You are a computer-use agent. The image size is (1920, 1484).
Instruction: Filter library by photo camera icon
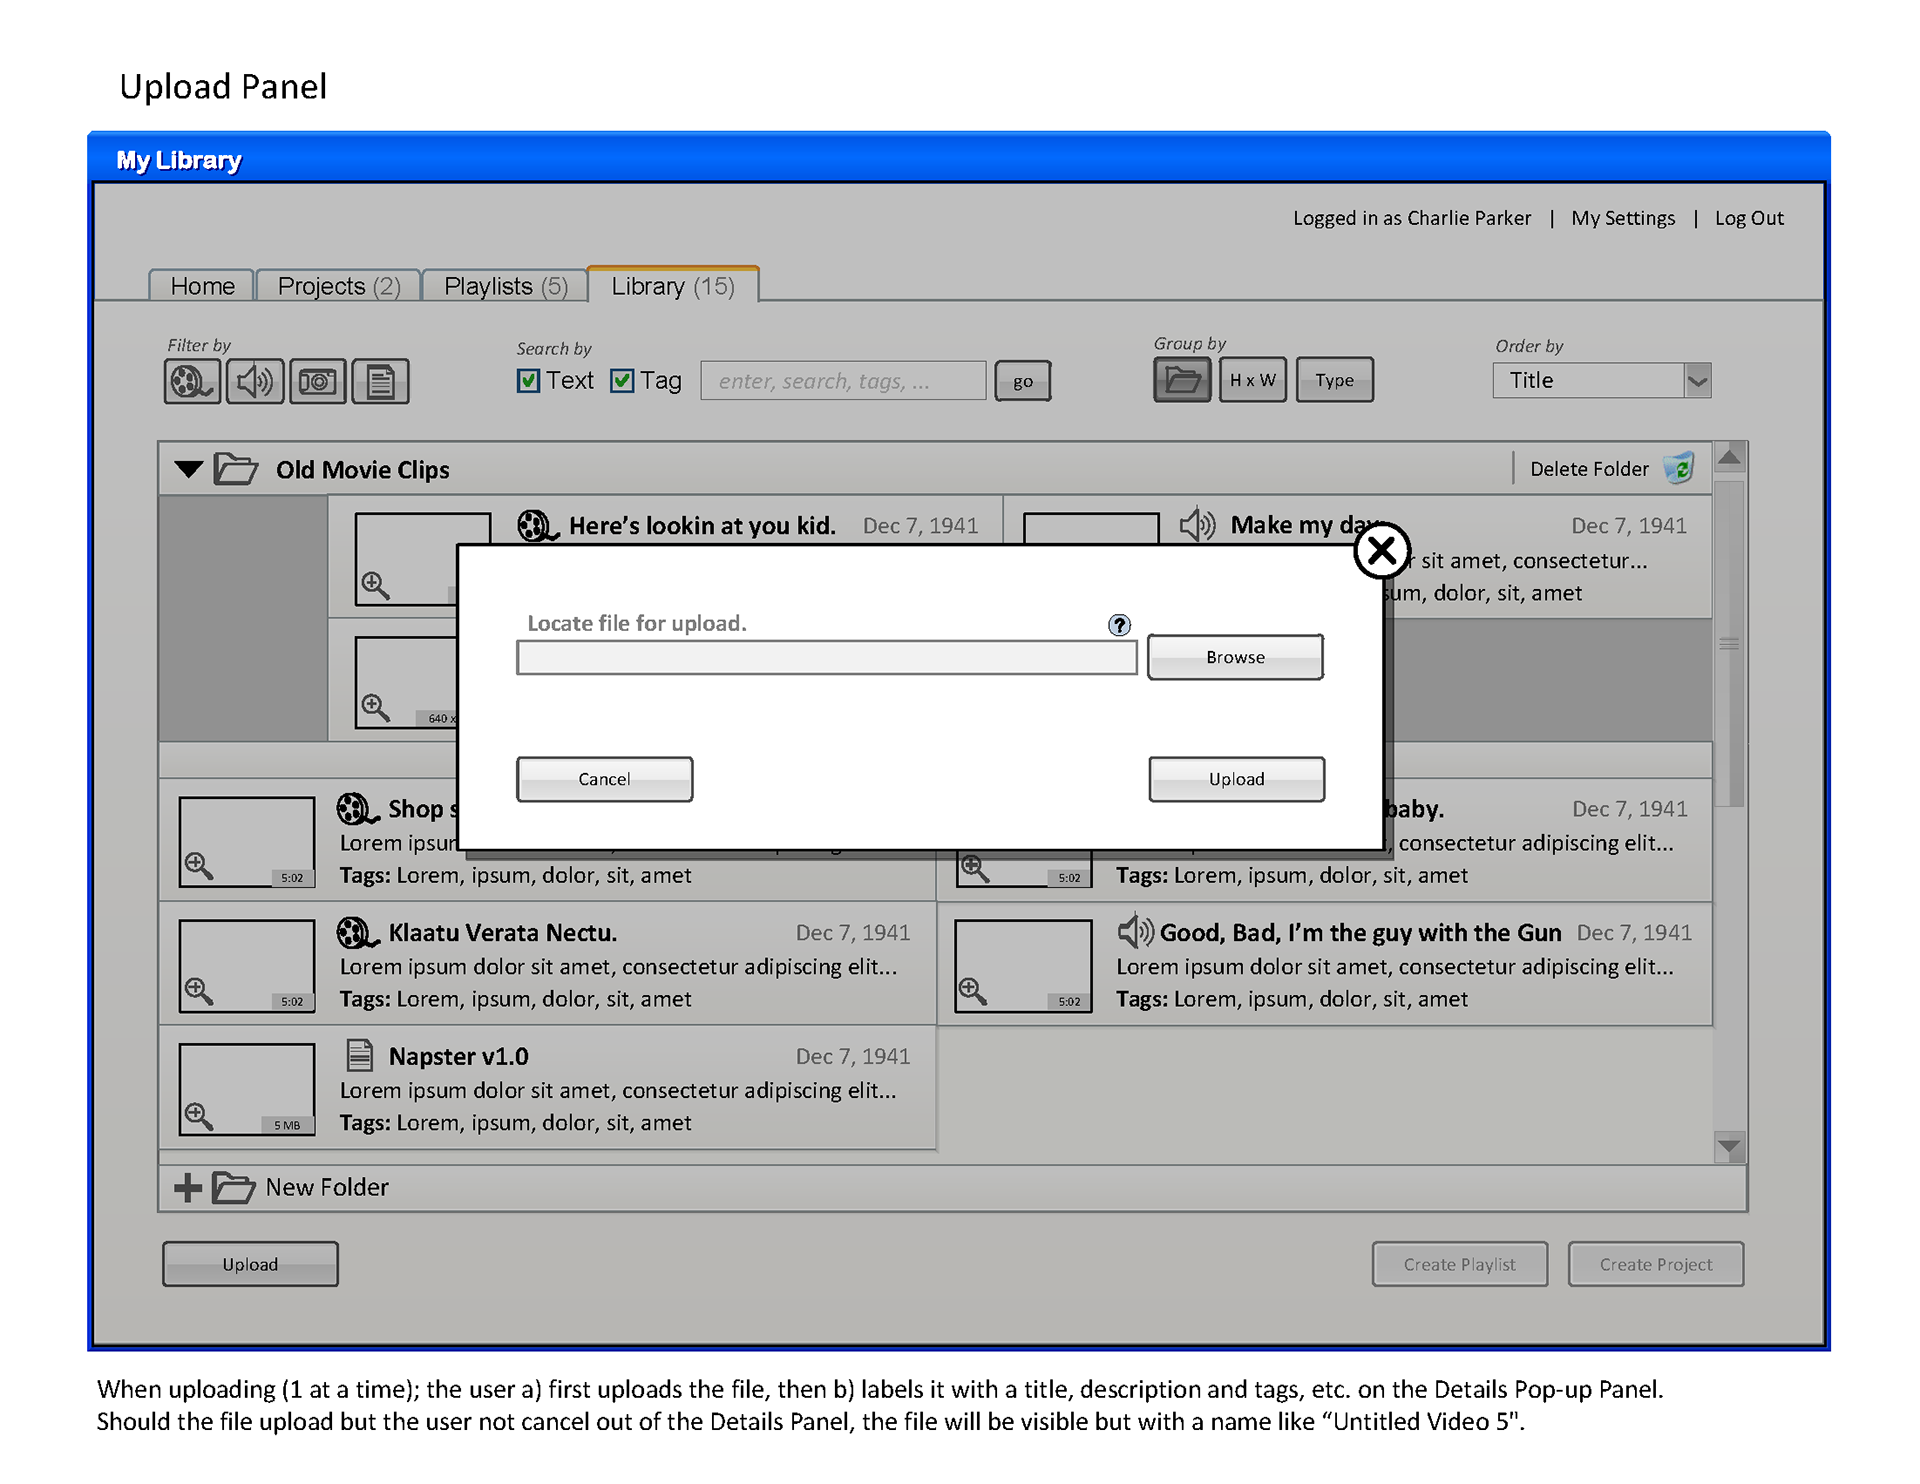click(317, 381)
